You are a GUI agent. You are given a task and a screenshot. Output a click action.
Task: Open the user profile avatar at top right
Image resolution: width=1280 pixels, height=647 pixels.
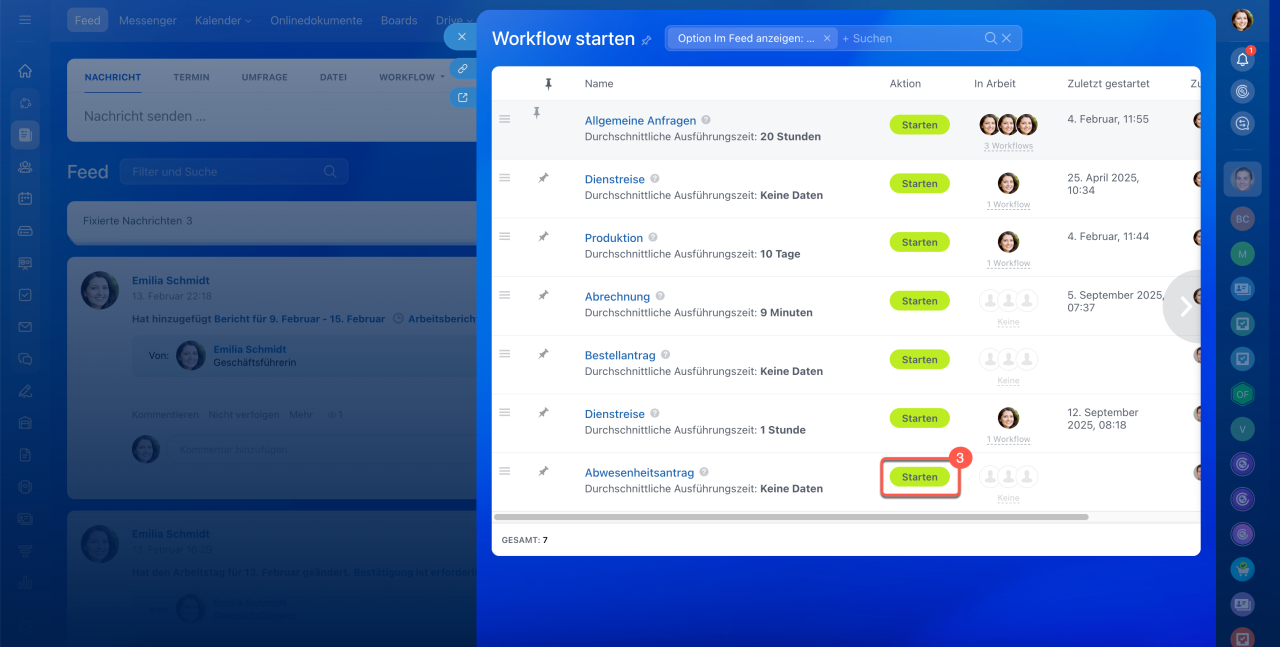click(1242, 20)
